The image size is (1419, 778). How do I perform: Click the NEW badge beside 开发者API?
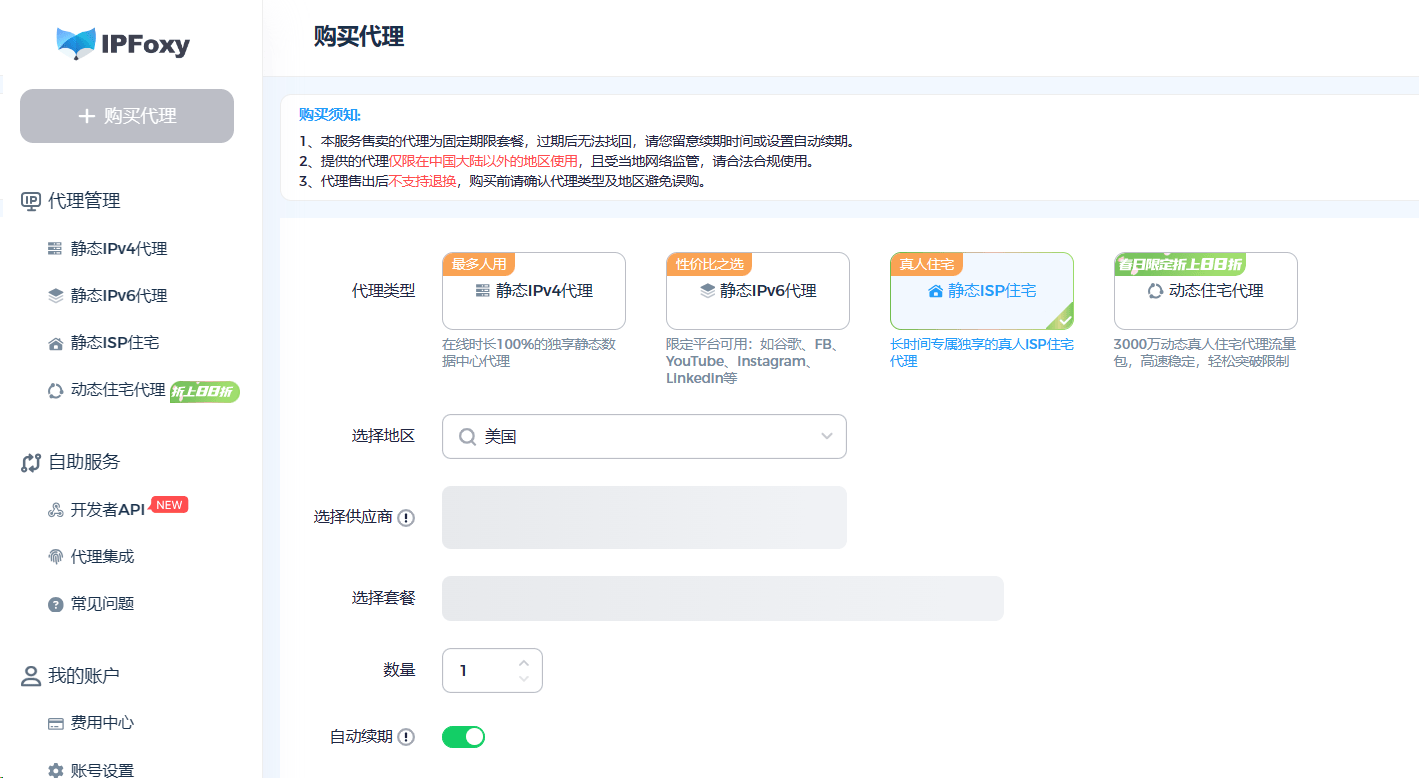coord(169,505)
